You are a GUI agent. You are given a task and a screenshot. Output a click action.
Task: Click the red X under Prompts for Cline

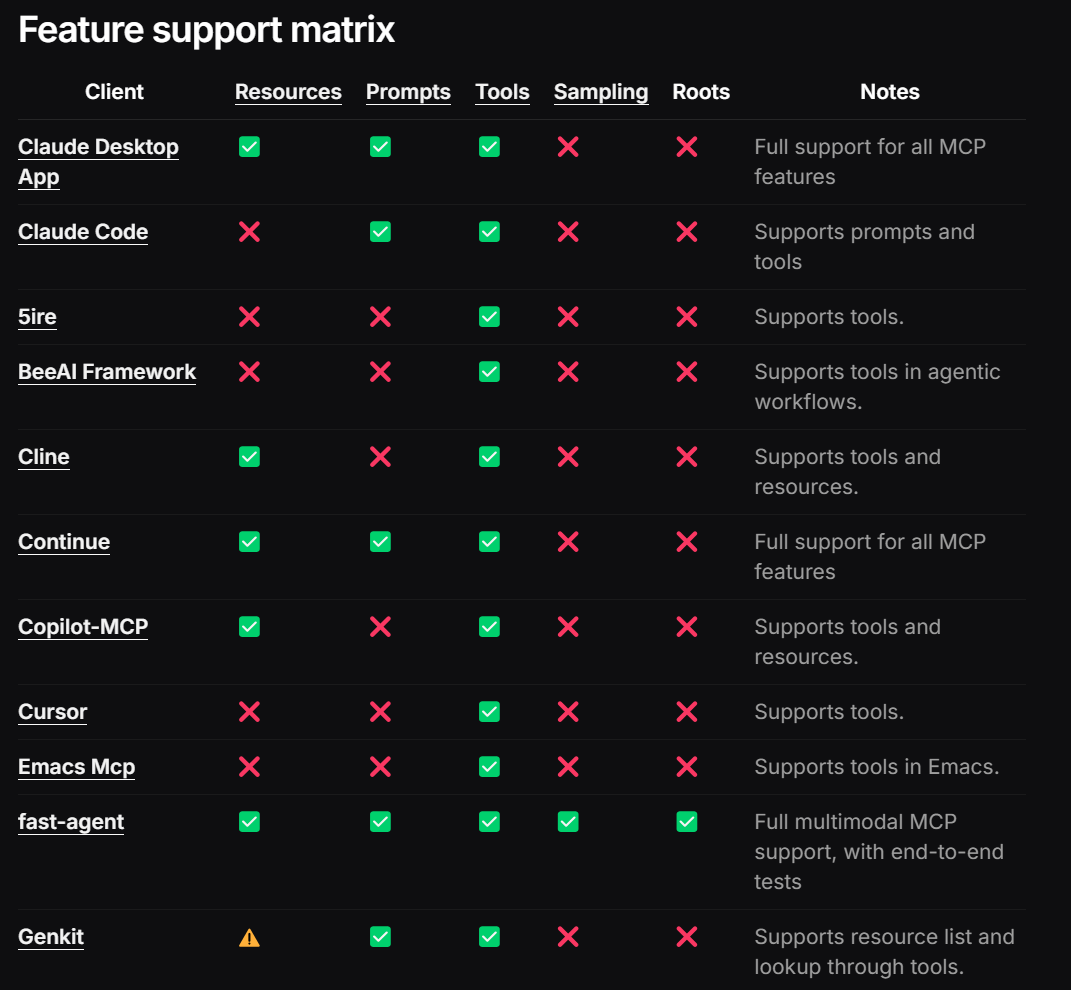pyautogui.click(x=380, y=456)
